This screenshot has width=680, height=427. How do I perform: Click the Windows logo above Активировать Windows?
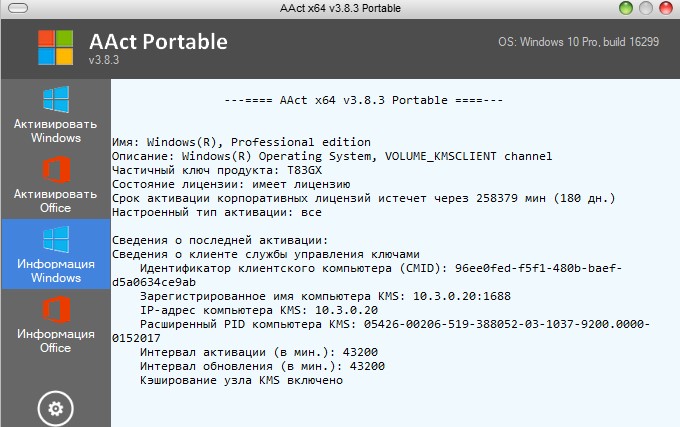pos(55,100)
